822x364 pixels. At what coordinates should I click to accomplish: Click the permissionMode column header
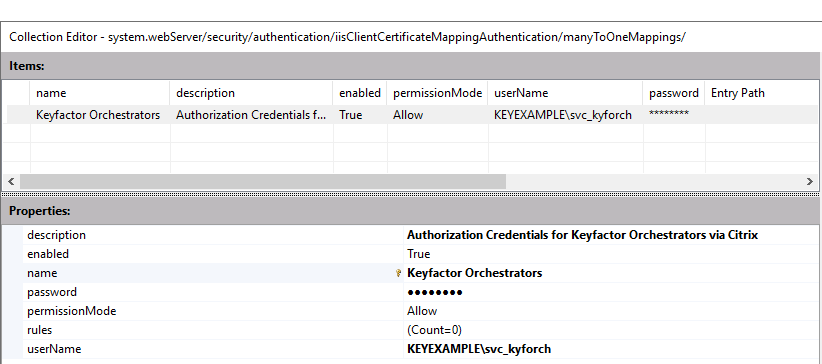437,93
